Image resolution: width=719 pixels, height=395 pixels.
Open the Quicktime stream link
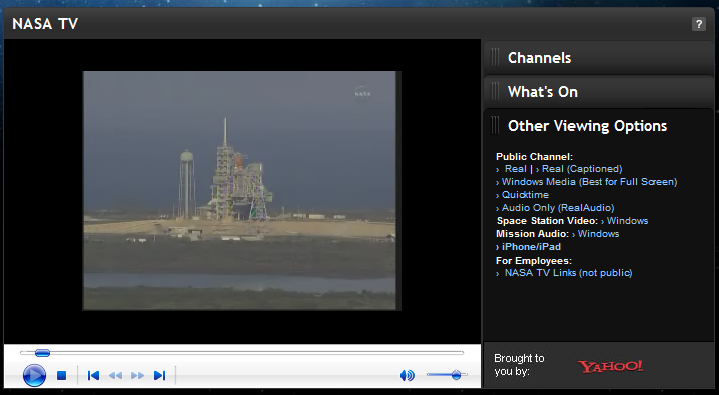coord(525,195)
